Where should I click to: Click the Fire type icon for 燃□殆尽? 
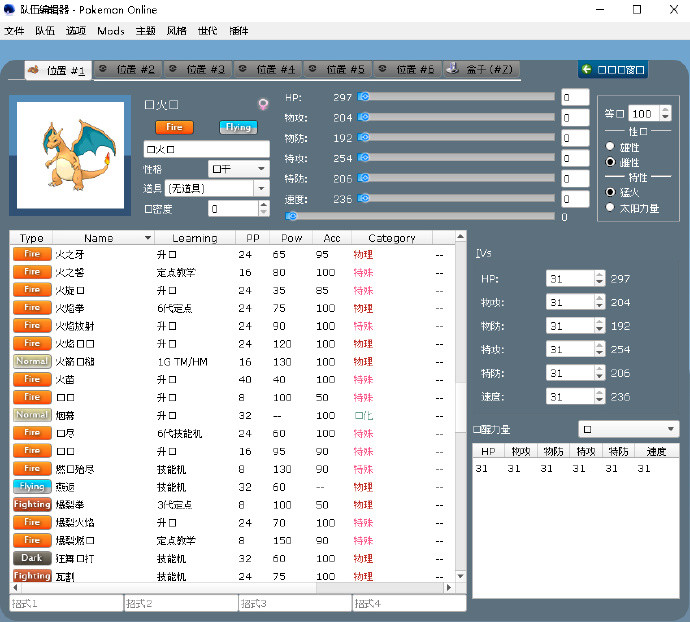coord(32,469)
